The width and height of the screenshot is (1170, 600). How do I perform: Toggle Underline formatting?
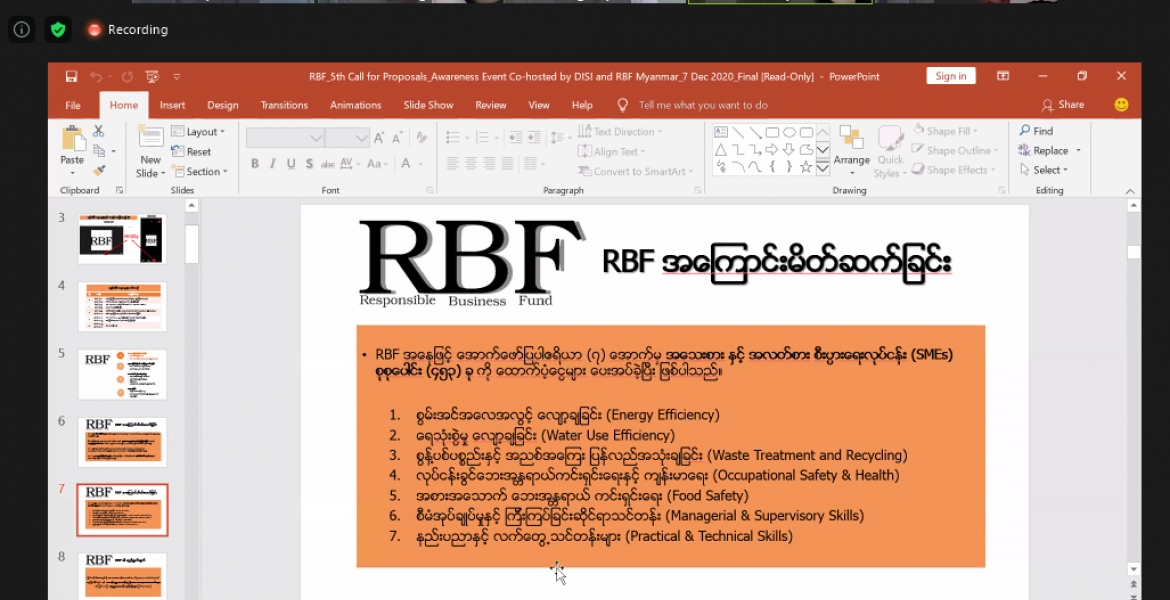tap(291, 163)
